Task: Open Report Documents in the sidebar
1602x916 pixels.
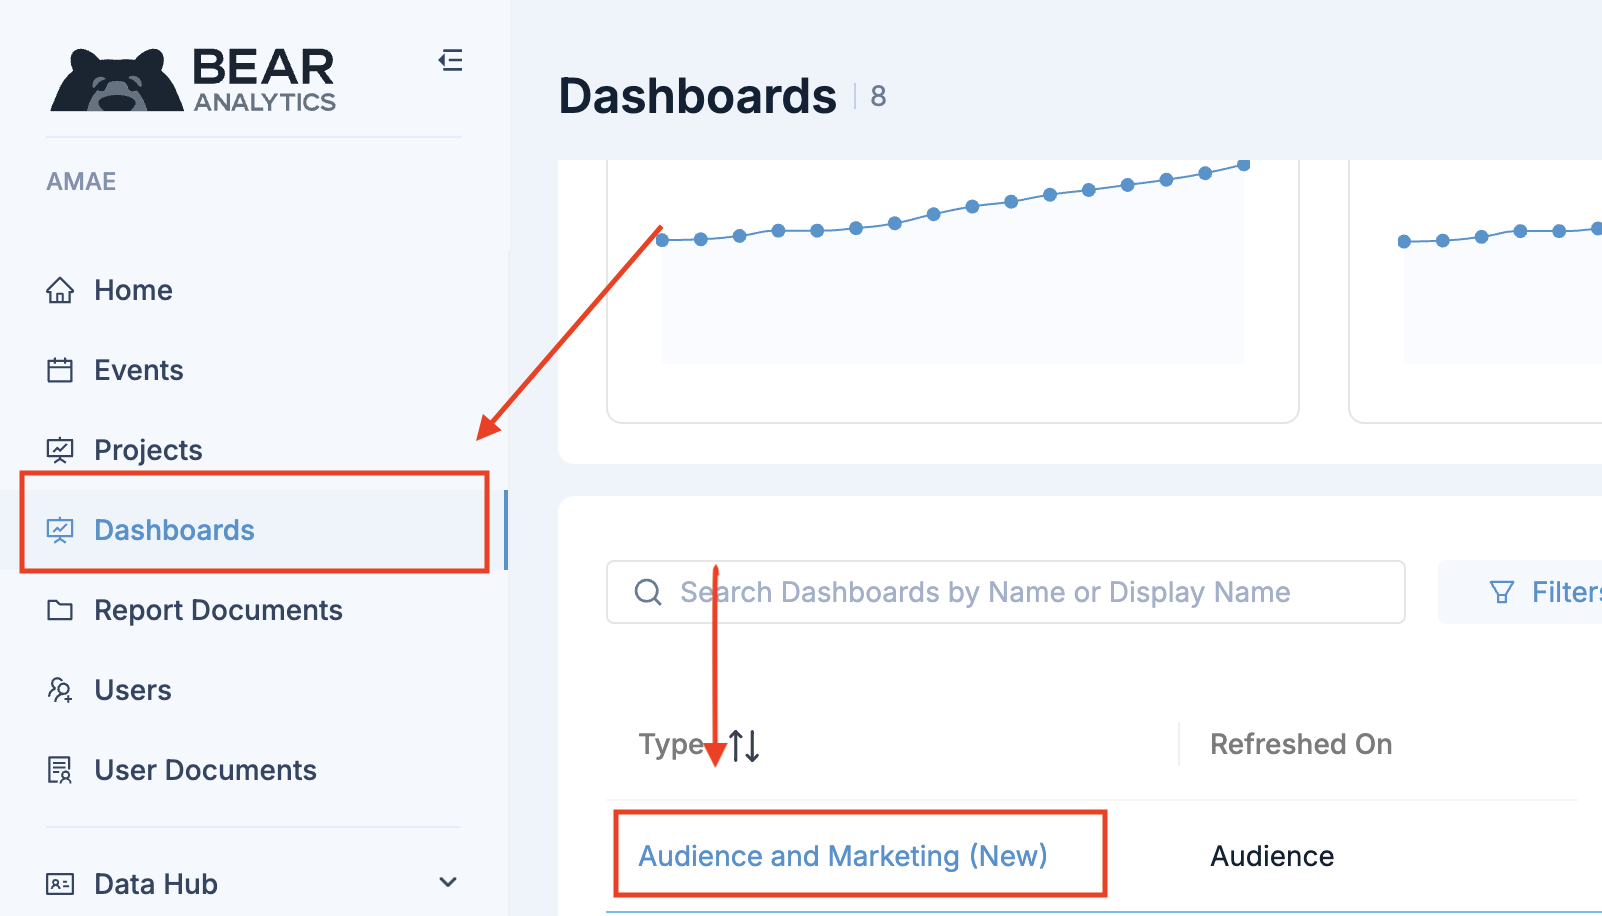Action: point(218,610)
